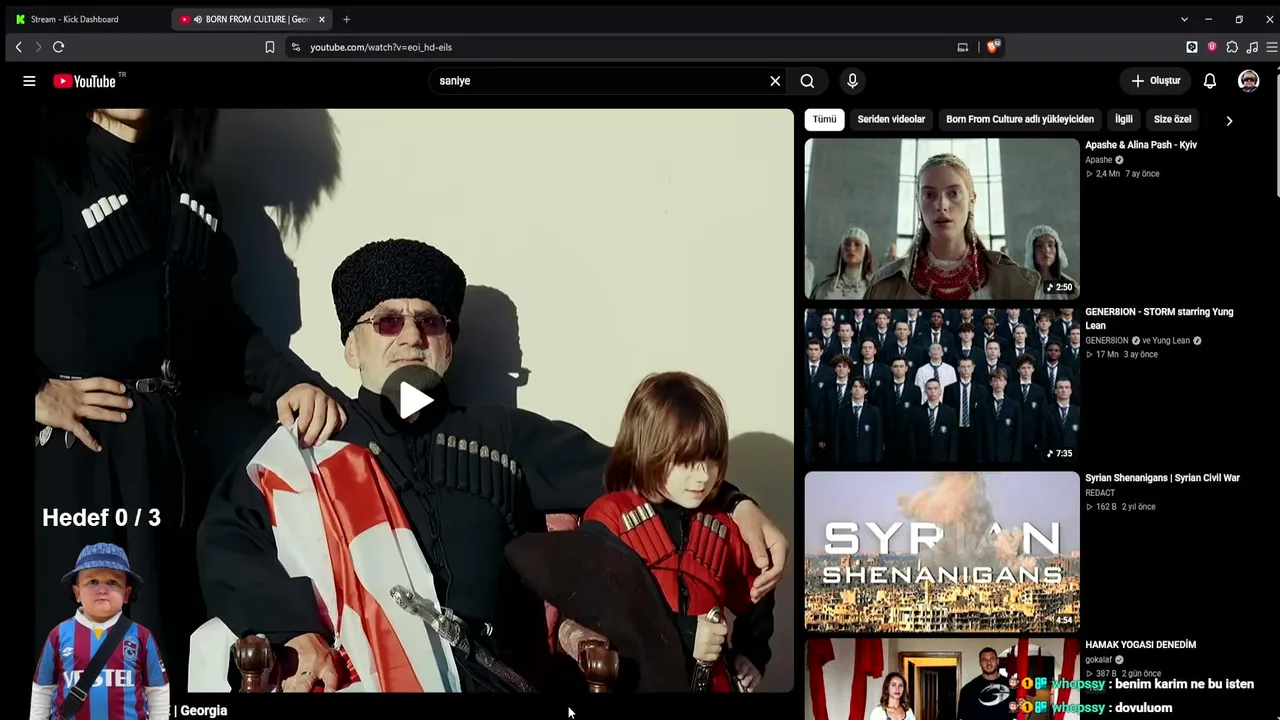This screenshot has width=1280, height=720.
Task: Open the browser extensions puzzle icon
Action: [x=1232, y=47]
